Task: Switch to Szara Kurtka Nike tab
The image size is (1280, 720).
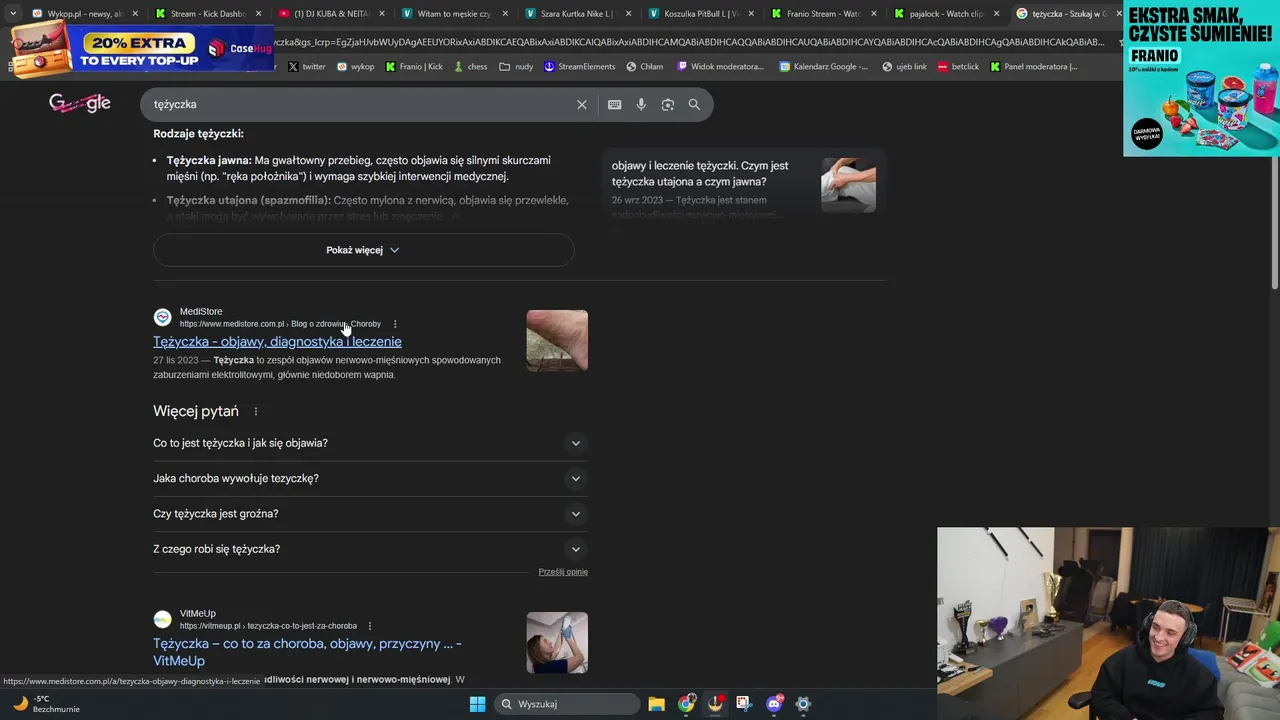Action: 576,14
